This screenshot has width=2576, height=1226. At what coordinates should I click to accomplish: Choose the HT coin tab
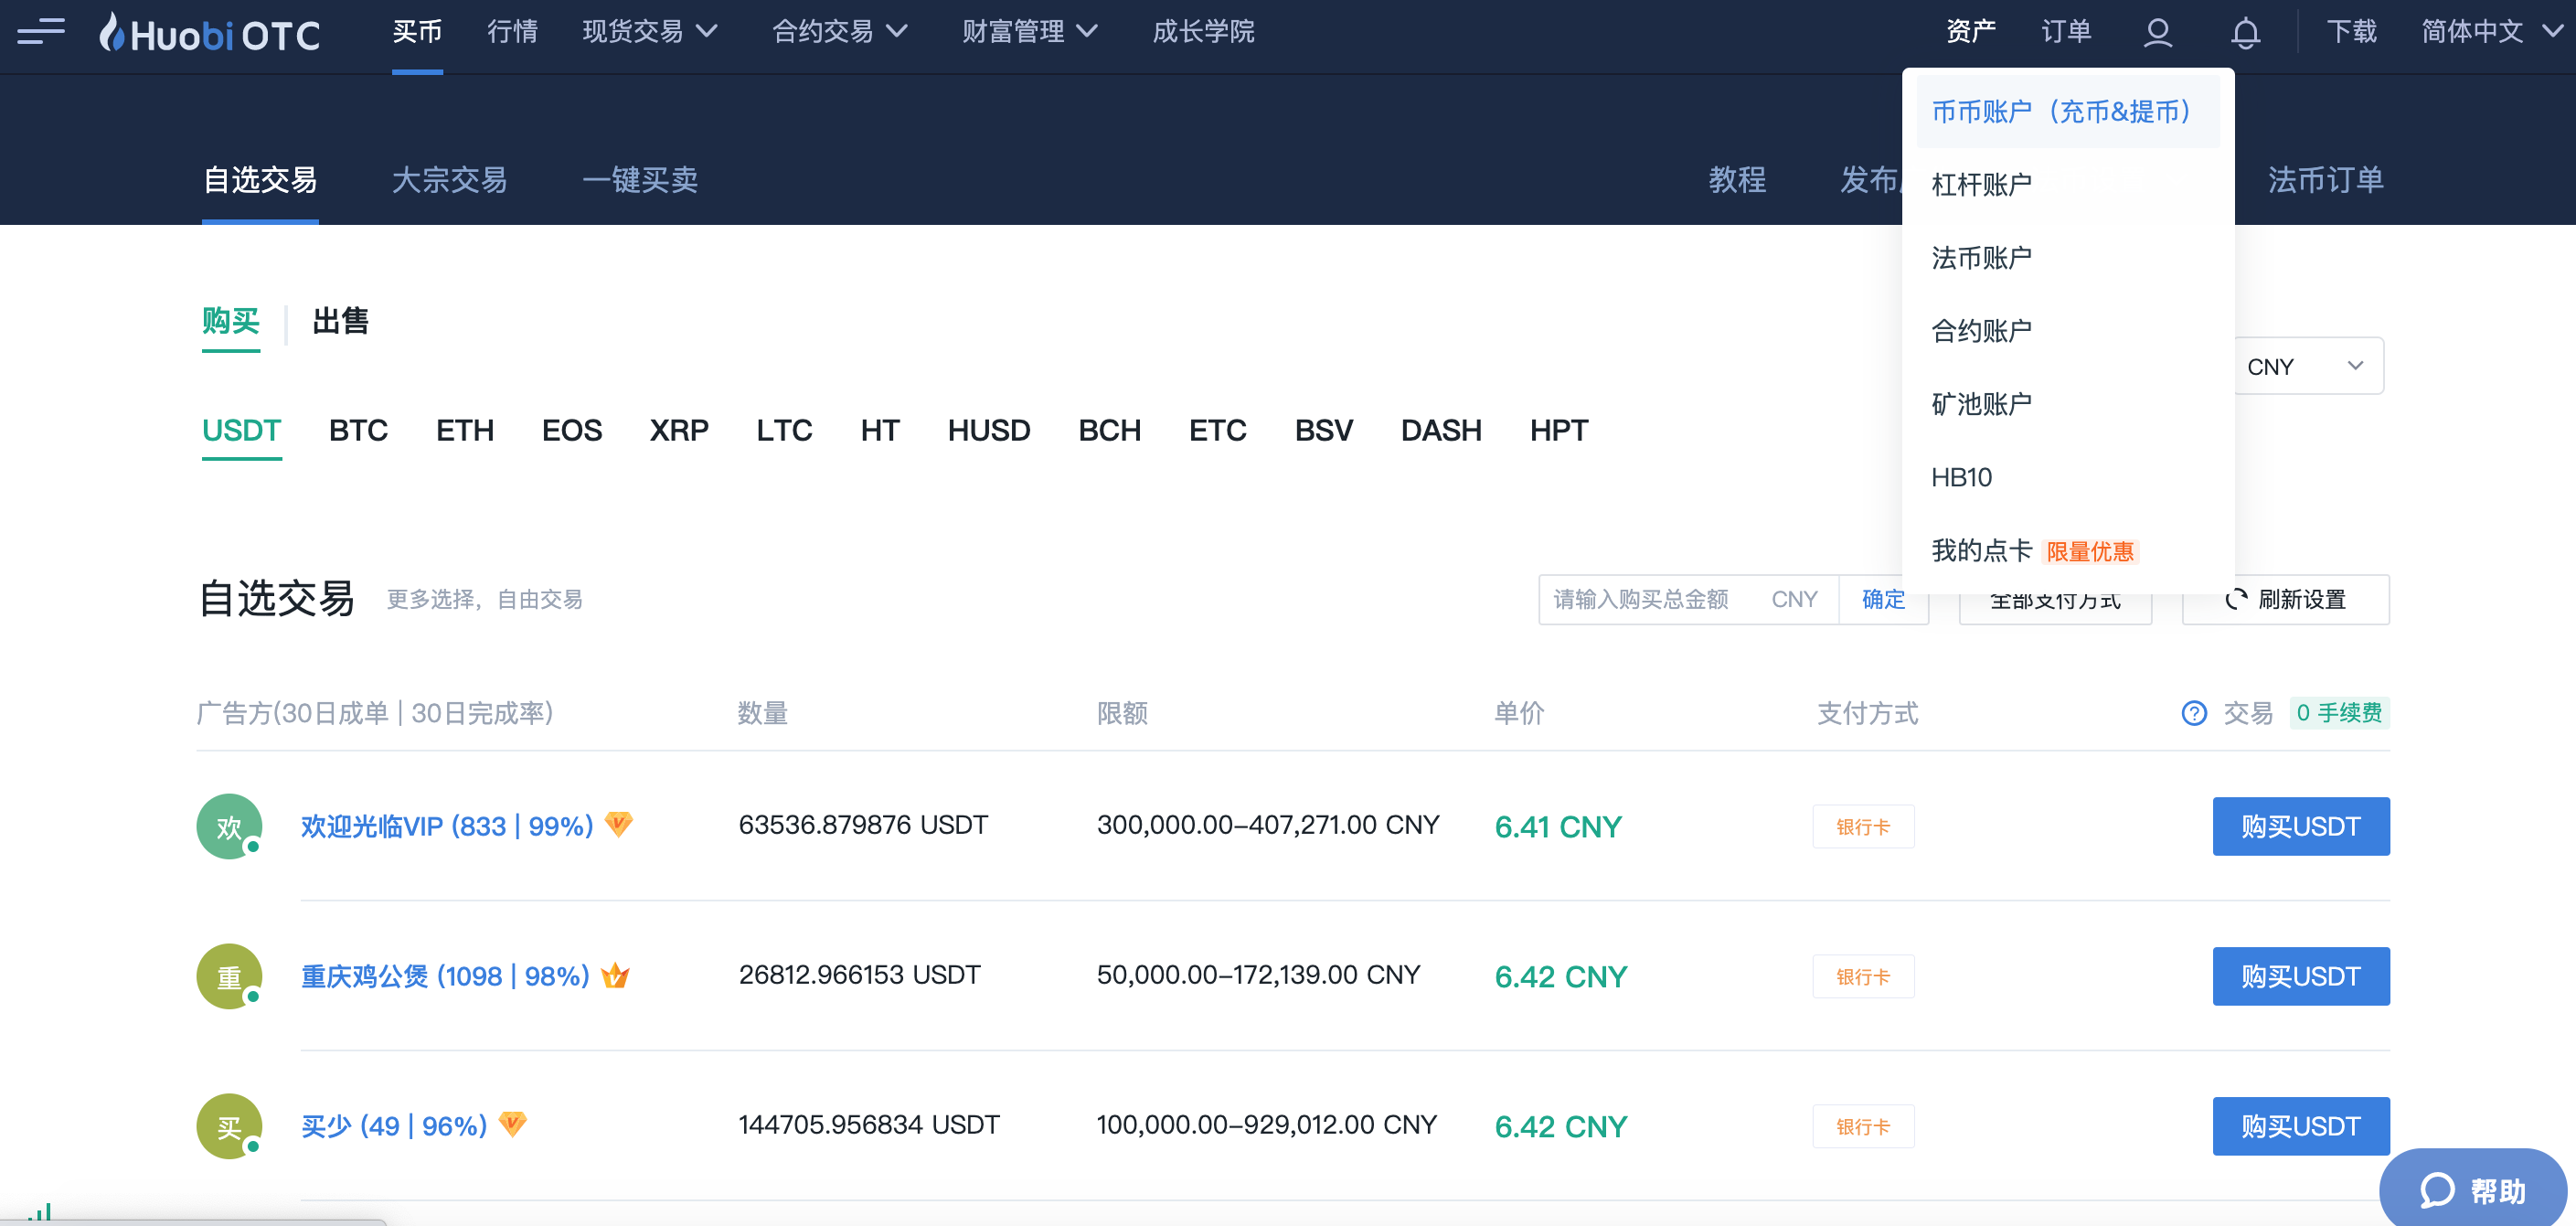(880, 431)
